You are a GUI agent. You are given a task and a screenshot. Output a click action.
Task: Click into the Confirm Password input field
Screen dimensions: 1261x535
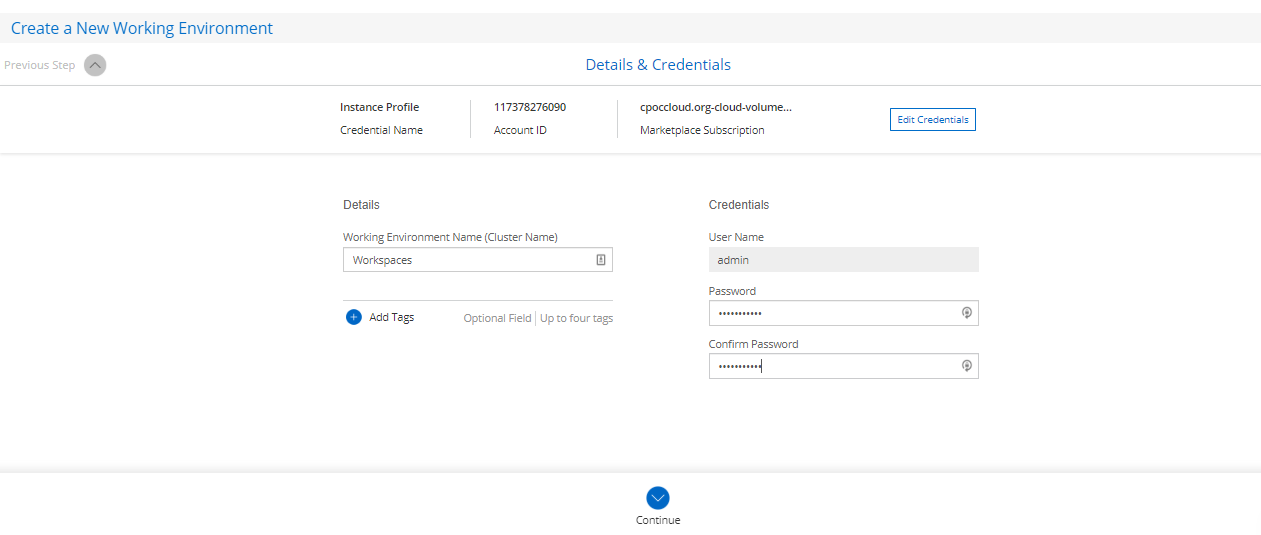tap(830, 366)
